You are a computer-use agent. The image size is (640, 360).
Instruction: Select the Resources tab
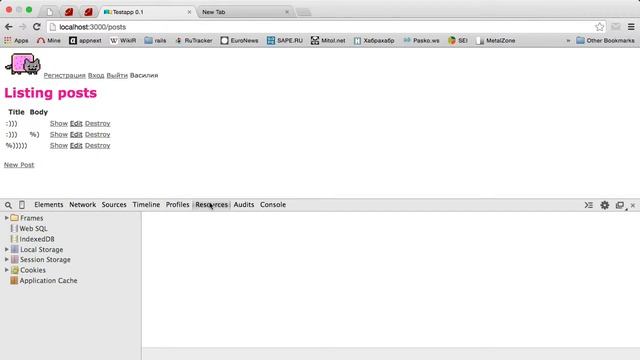(211, 204)
